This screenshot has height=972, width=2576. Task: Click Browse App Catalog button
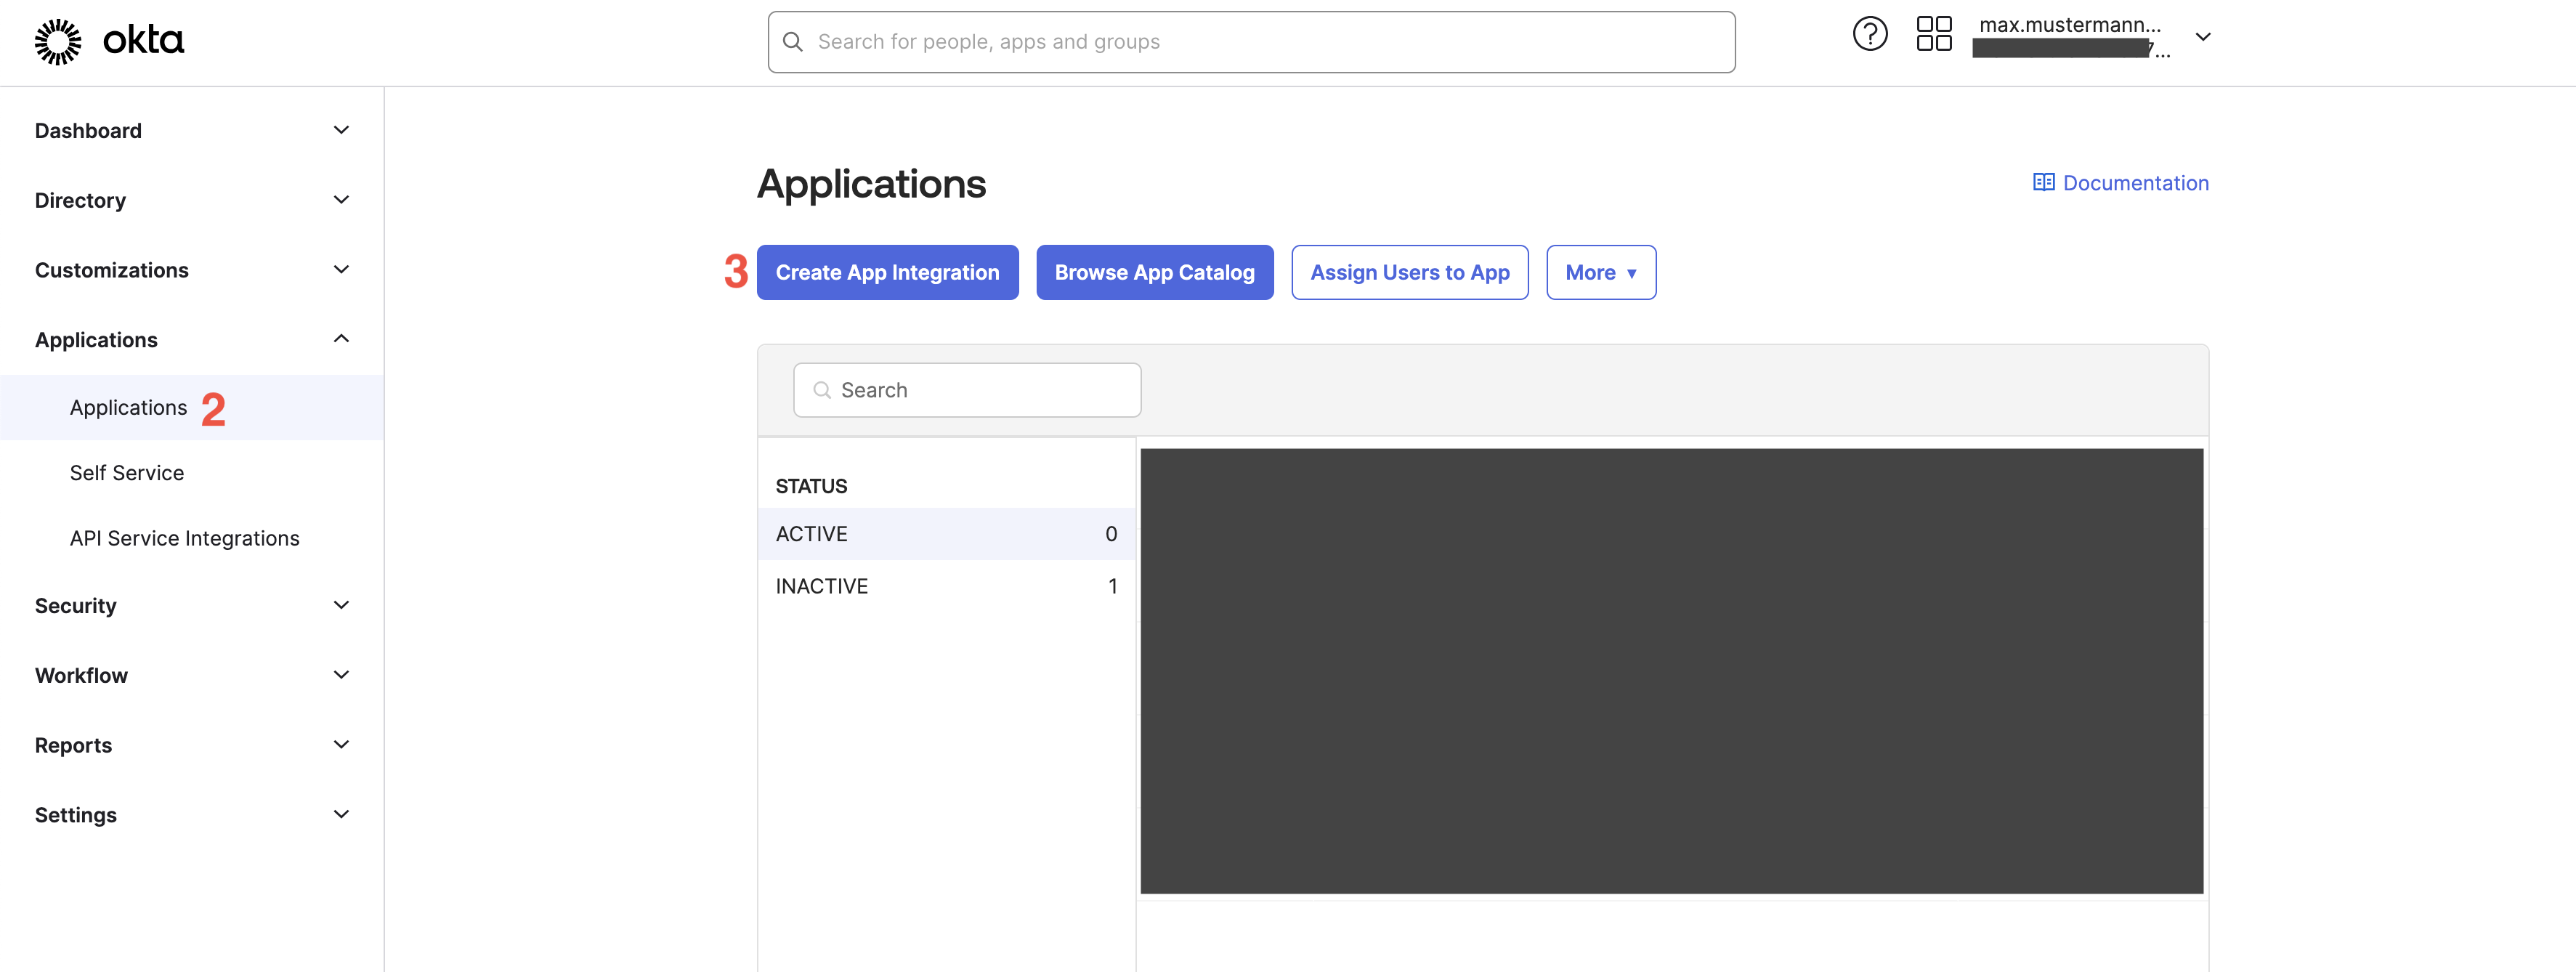[x=1154, y=273]
